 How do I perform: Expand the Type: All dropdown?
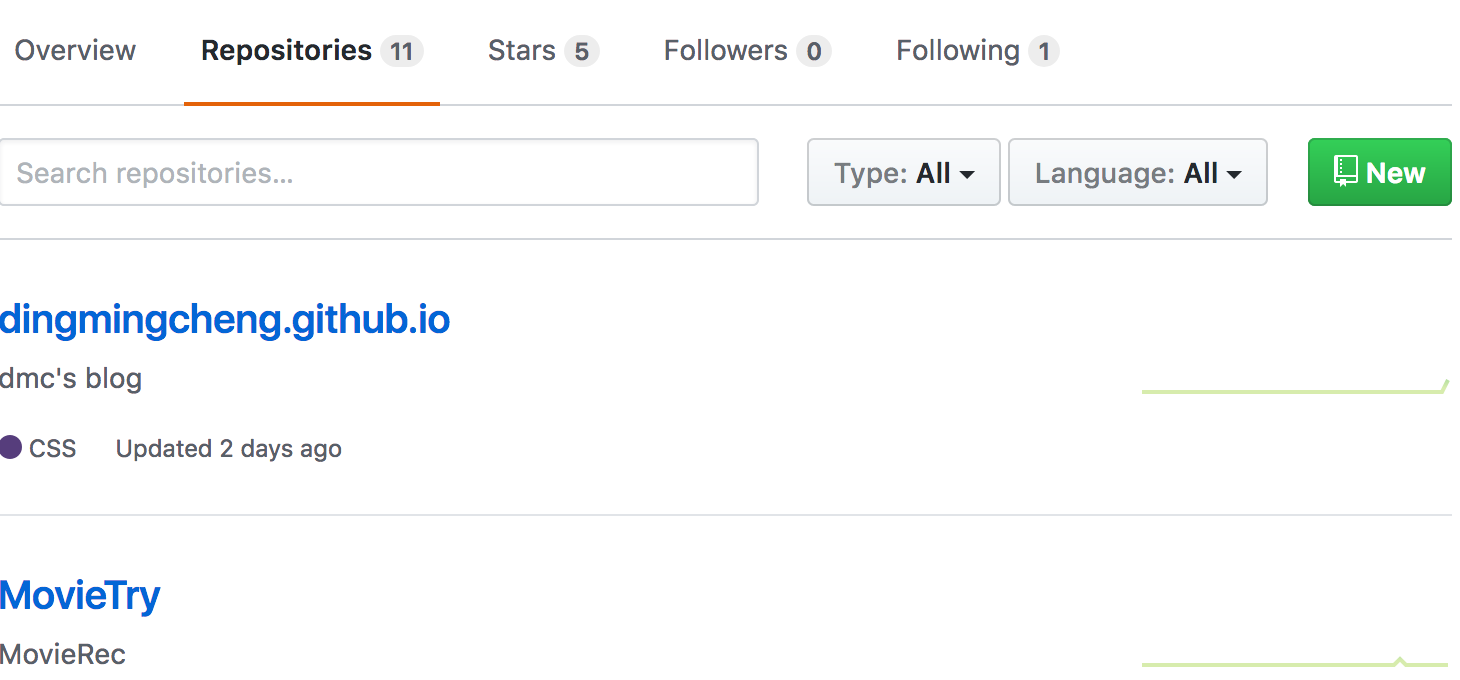pyautogui.click(x=904, y=172)
